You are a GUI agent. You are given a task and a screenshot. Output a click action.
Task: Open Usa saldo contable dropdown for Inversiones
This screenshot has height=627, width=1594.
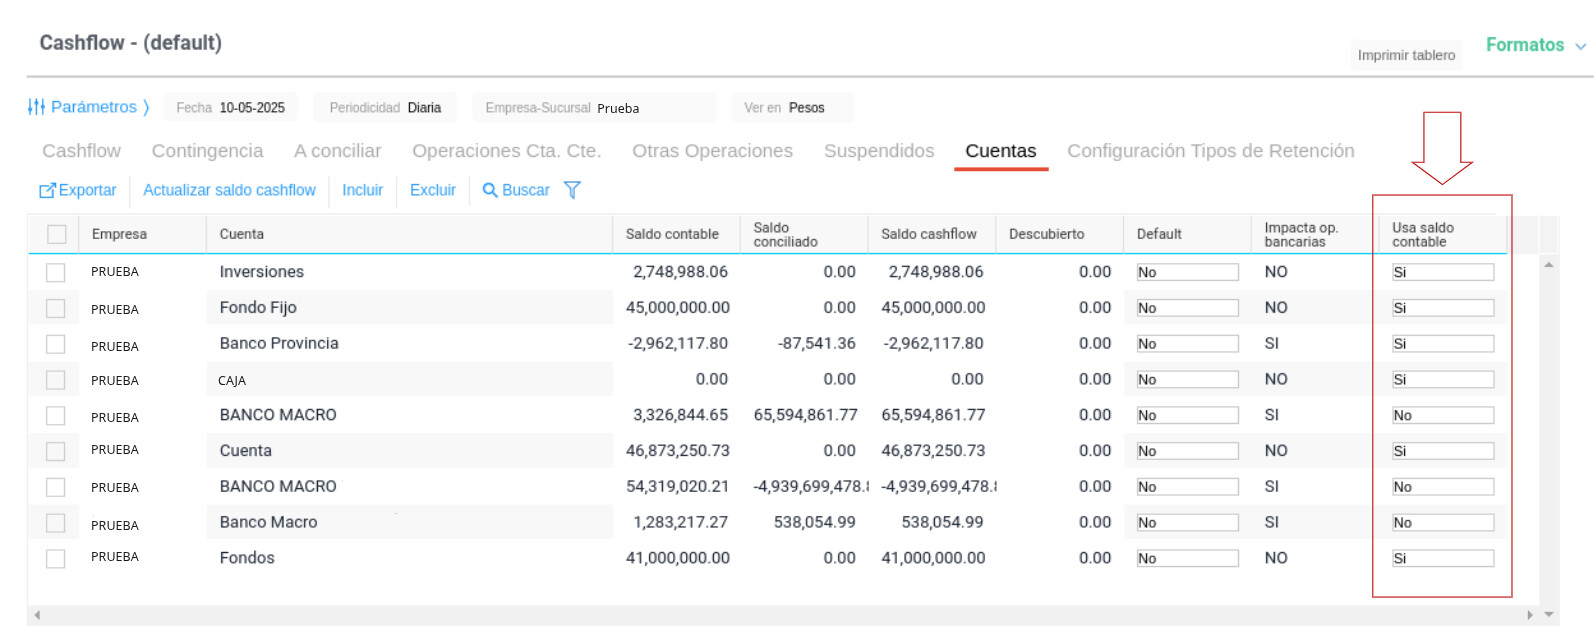click(1442, 272)
